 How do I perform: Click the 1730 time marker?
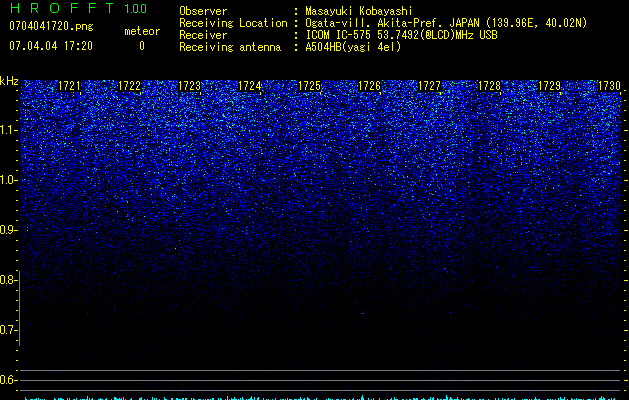[x=609, y=86]
